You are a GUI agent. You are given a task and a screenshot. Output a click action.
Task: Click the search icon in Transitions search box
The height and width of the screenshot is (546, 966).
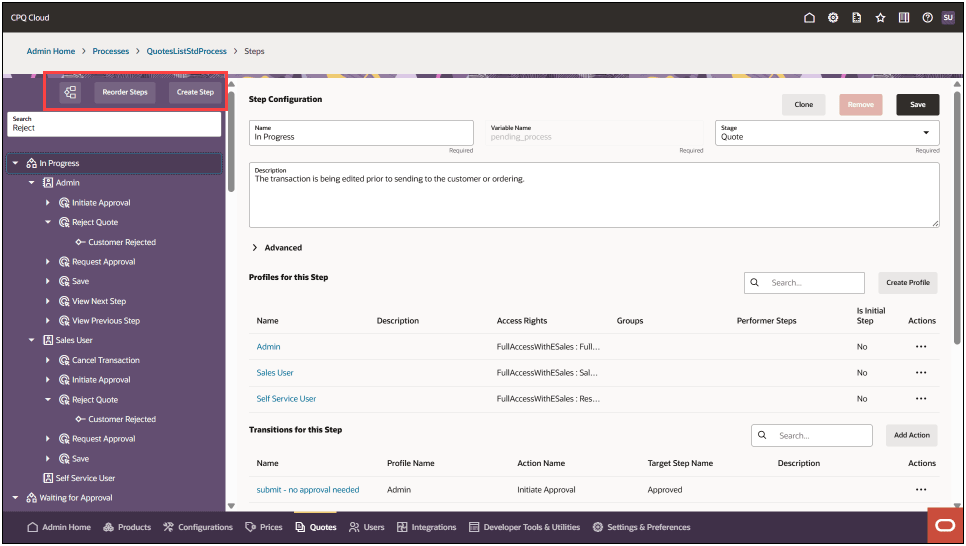[x=762, y=436]
